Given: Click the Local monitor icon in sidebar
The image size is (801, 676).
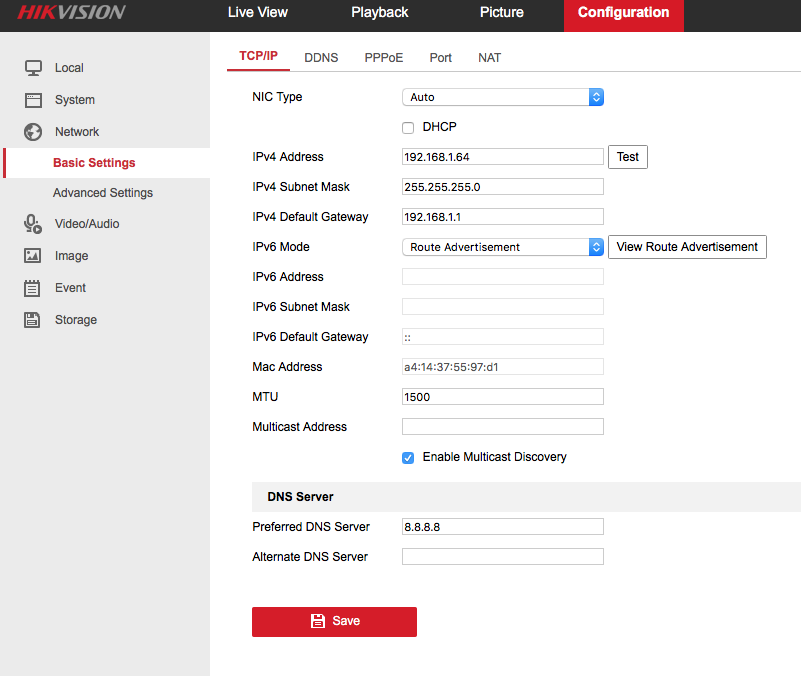Looking at the screenshot, I should (x=33, y=68).
